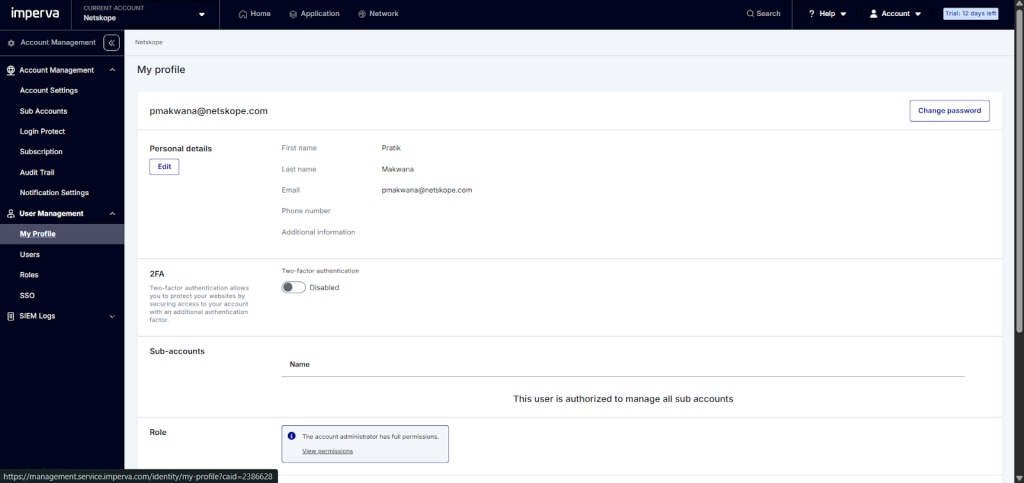Open the current account dropdown arrow
The image size is (1024, 483).
(201, 14)
